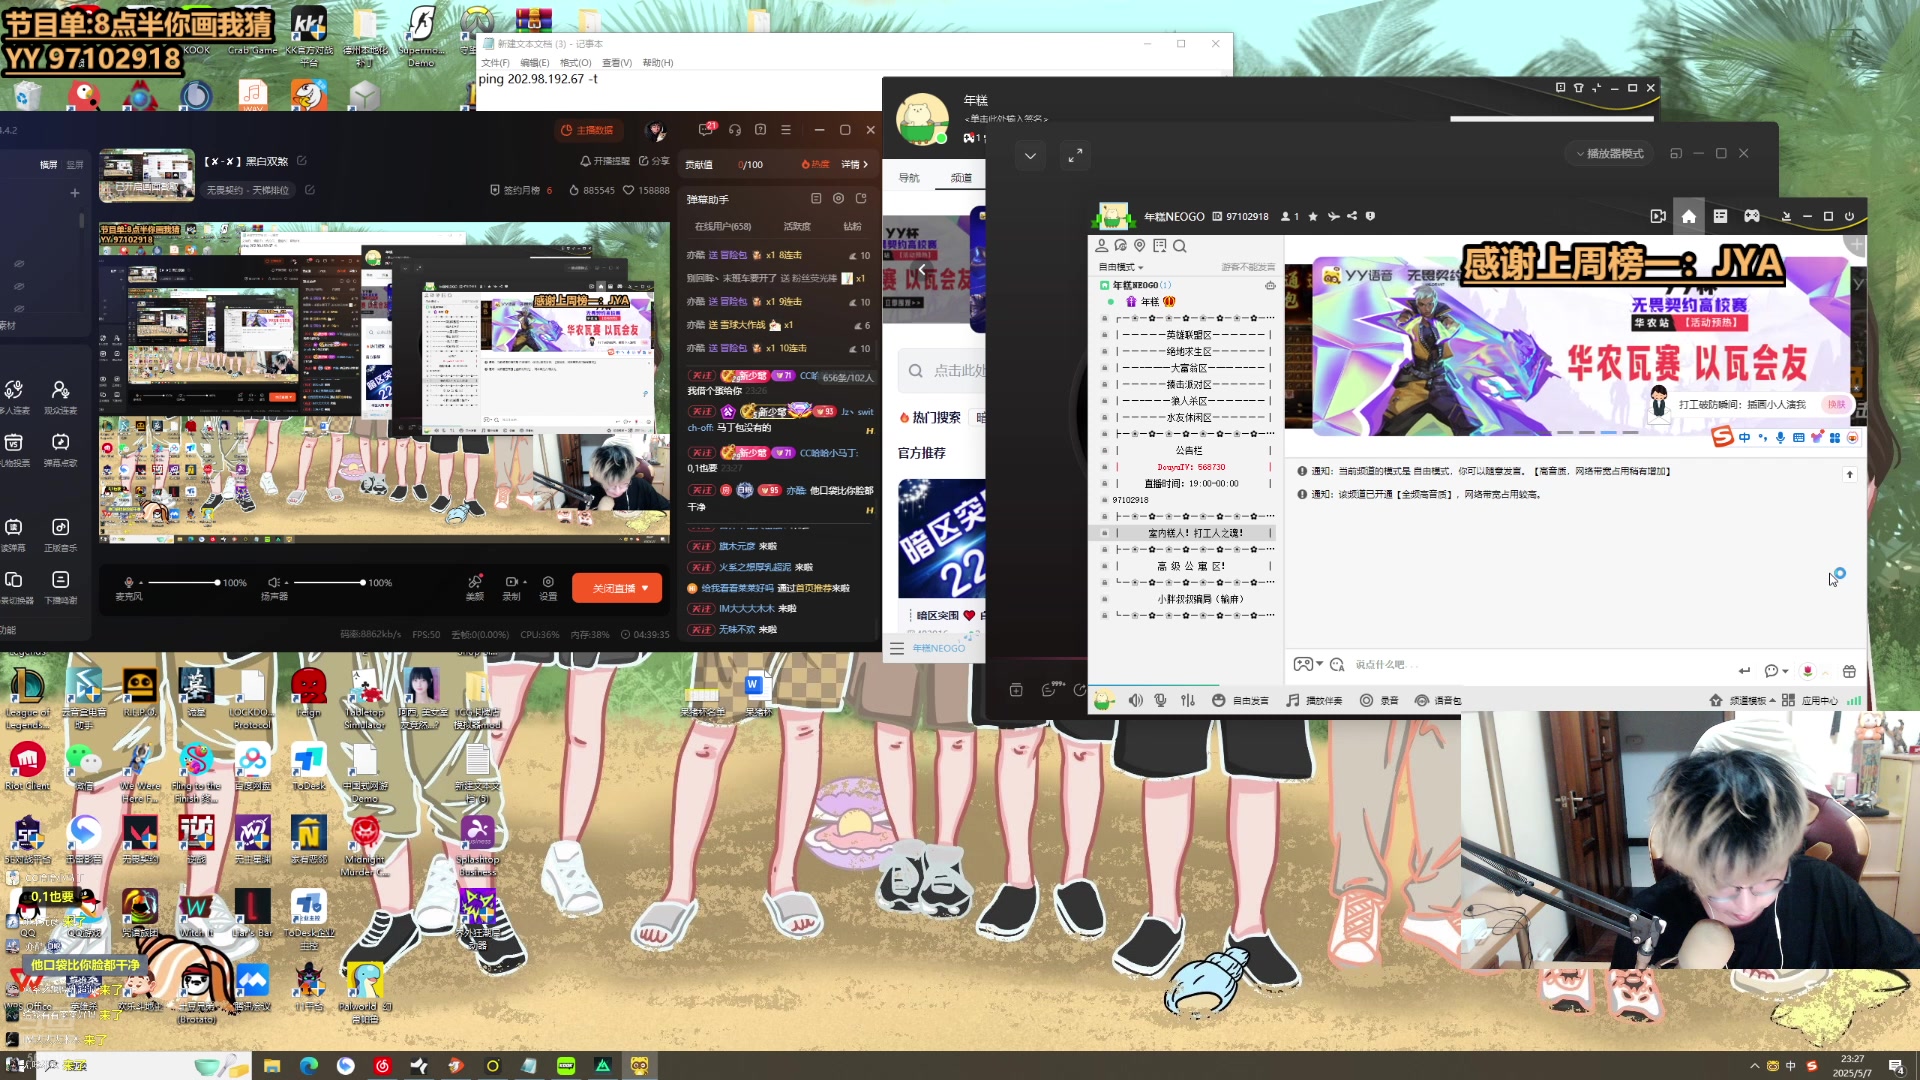Open 设置 settings icon in streaming control bar
The height and width of the screenshot is (1080, 1920).
point(548,588)
